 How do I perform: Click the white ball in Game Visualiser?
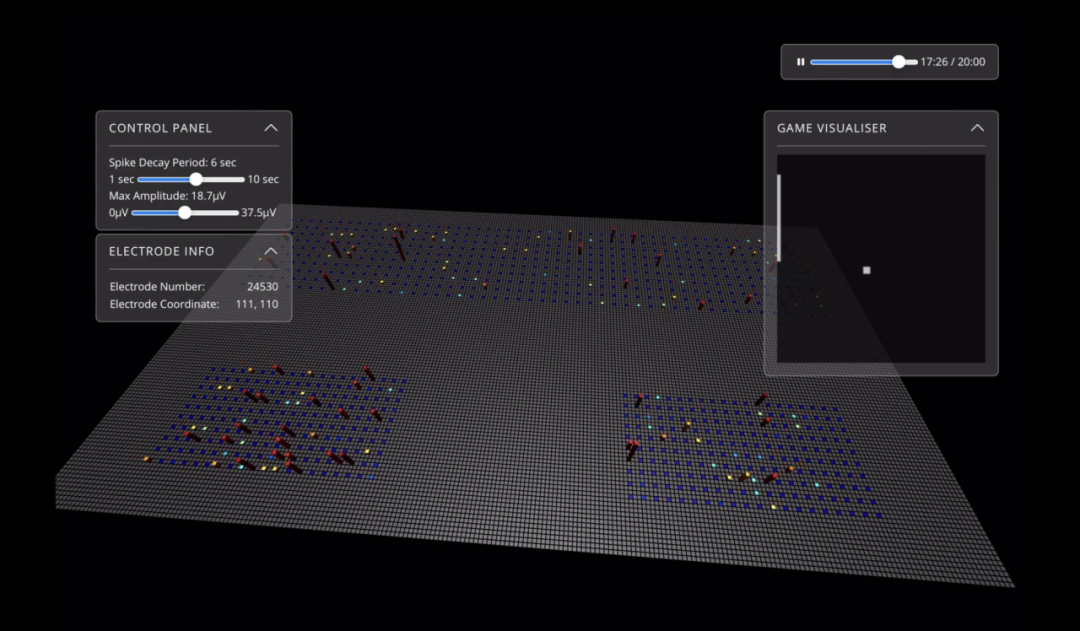tap(866, 271)
